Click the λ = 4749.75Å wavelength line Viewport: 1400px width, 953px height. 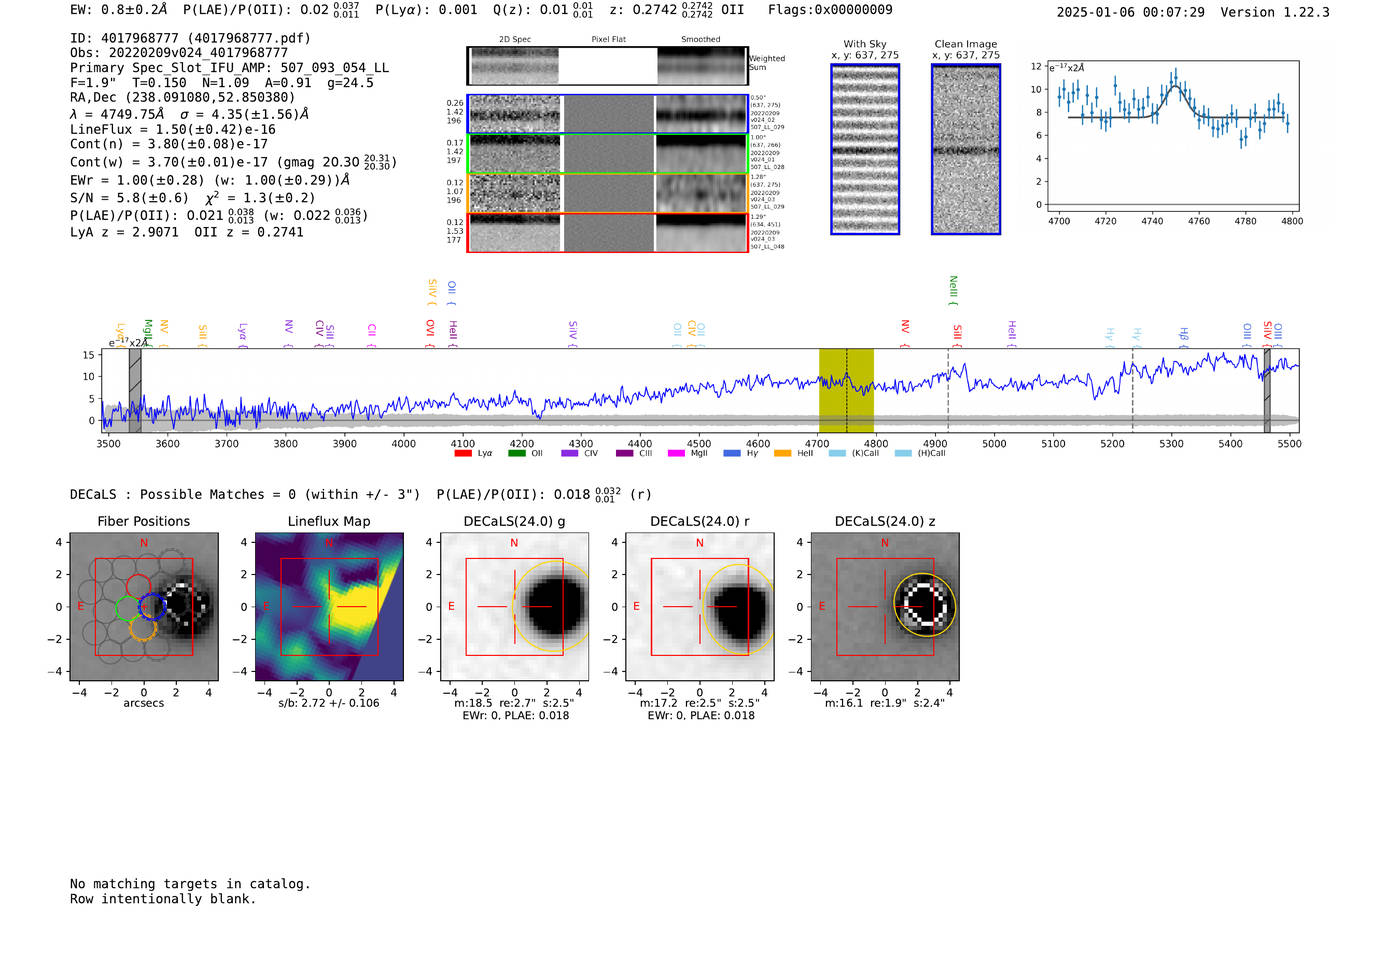tap(189, 114)
